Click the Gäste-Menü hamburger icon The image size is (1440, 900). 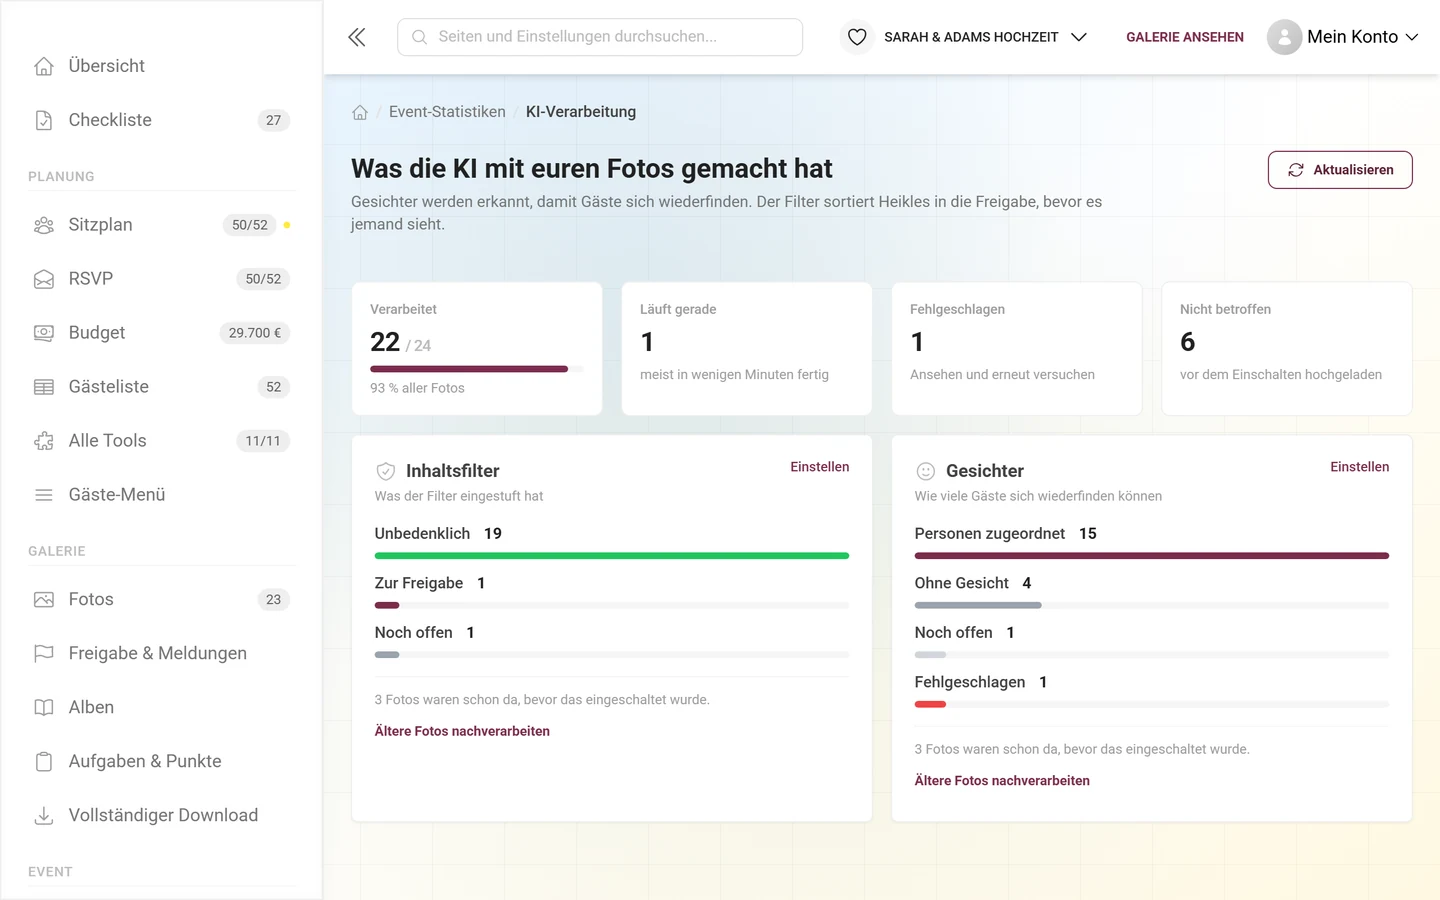pyautogui.click(x=44, y=495)
